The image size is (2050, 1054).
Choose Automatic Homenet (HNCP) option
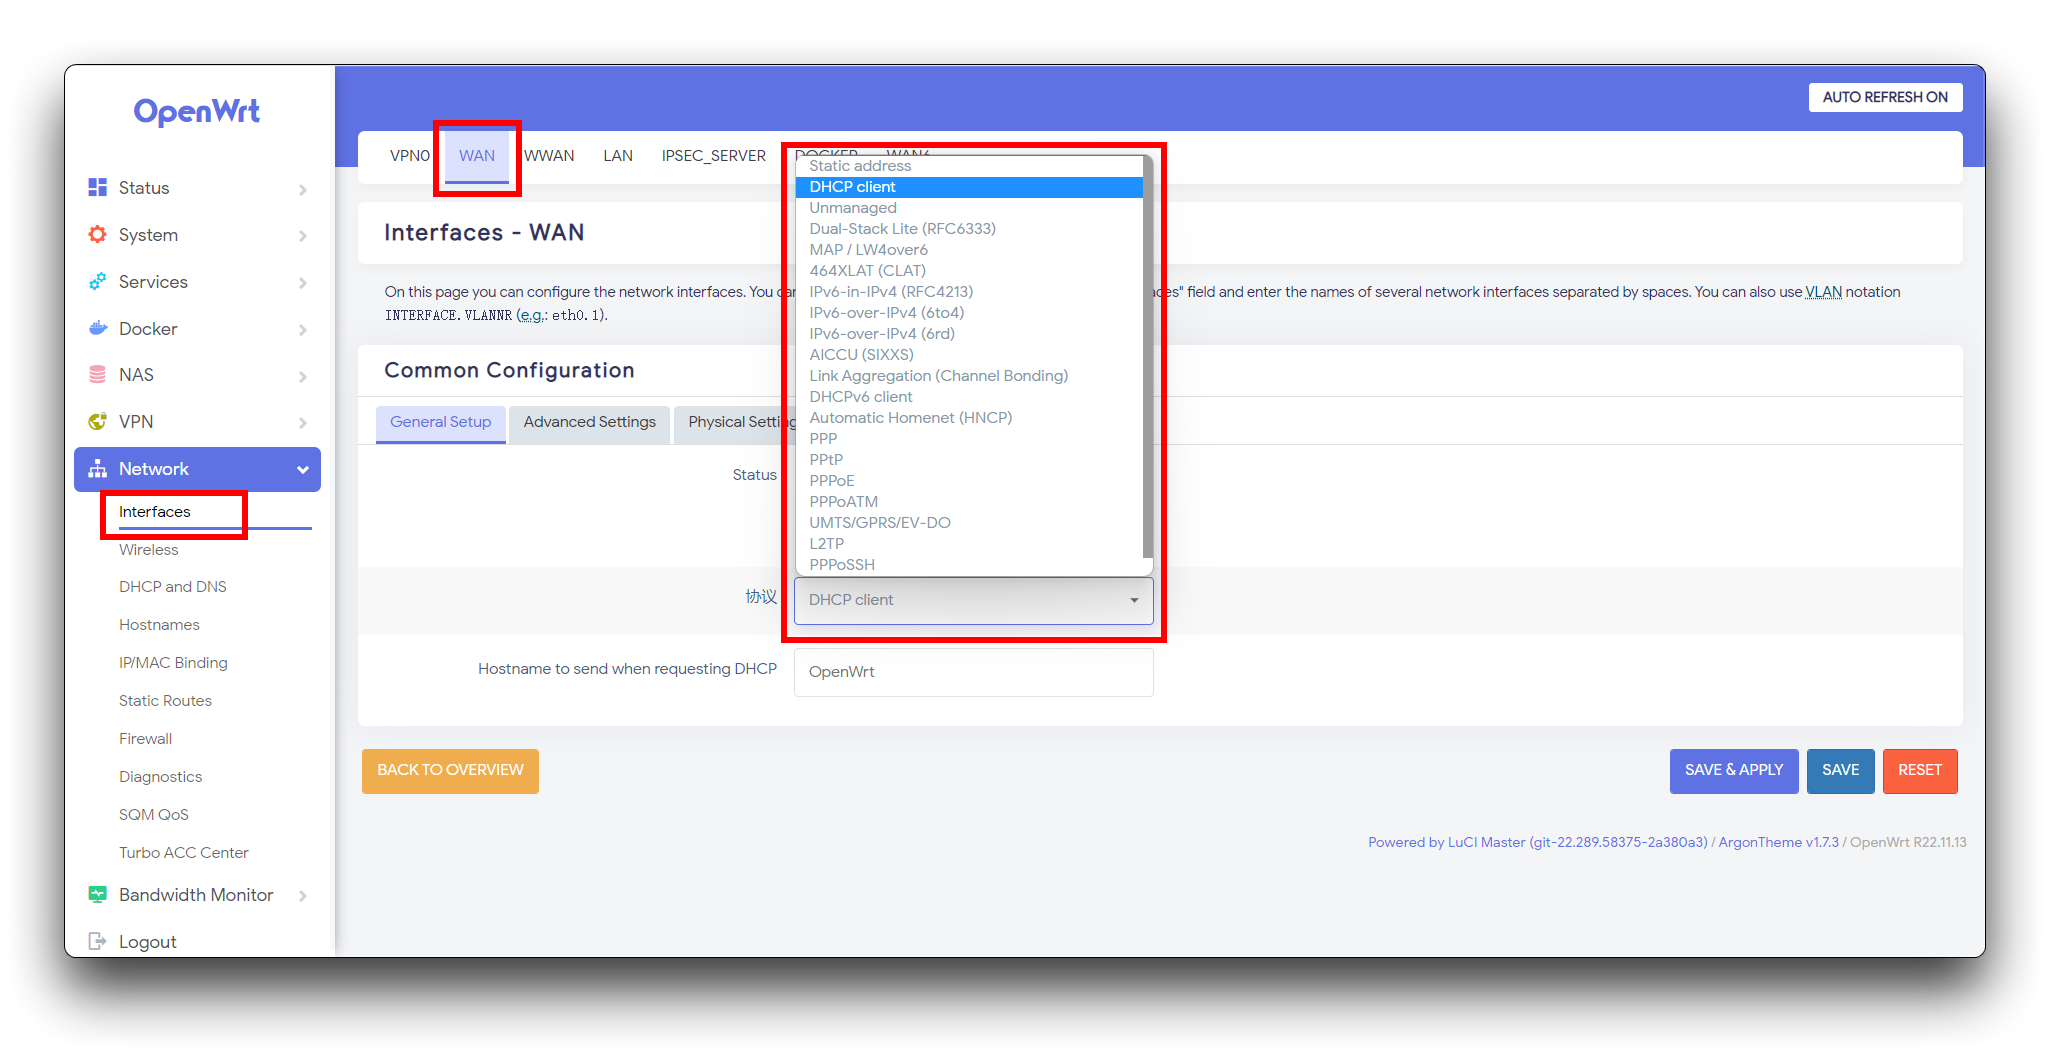(968, 418)
